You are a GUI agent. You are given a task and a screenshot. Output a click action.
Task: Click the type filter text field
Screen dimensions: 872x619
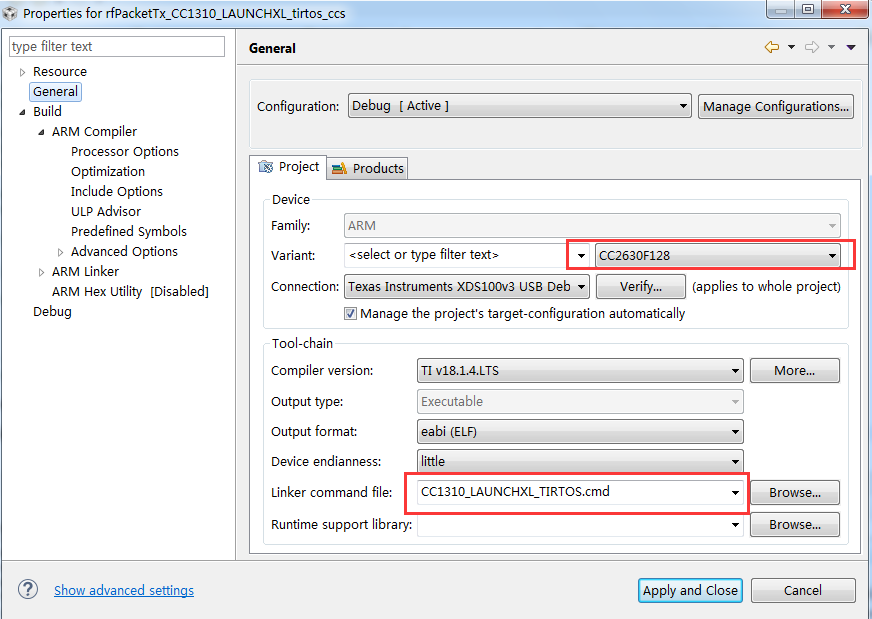117,47
